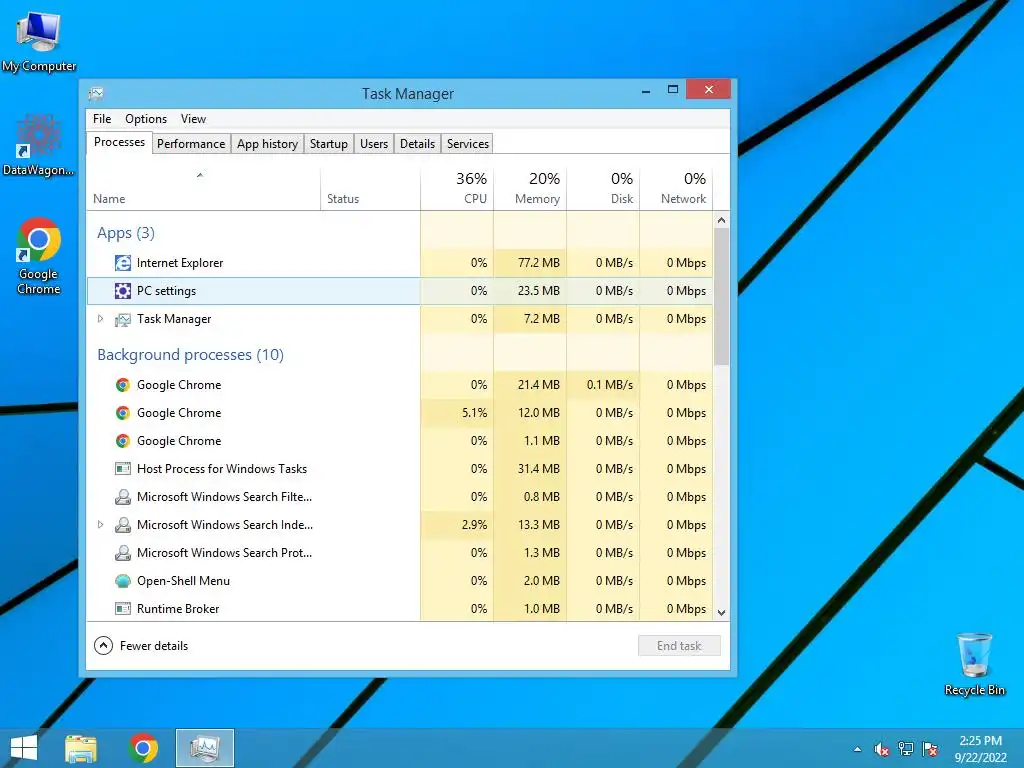The image size is (1024, 768).
Task: Switch to the Details tab
Action: 417,144
